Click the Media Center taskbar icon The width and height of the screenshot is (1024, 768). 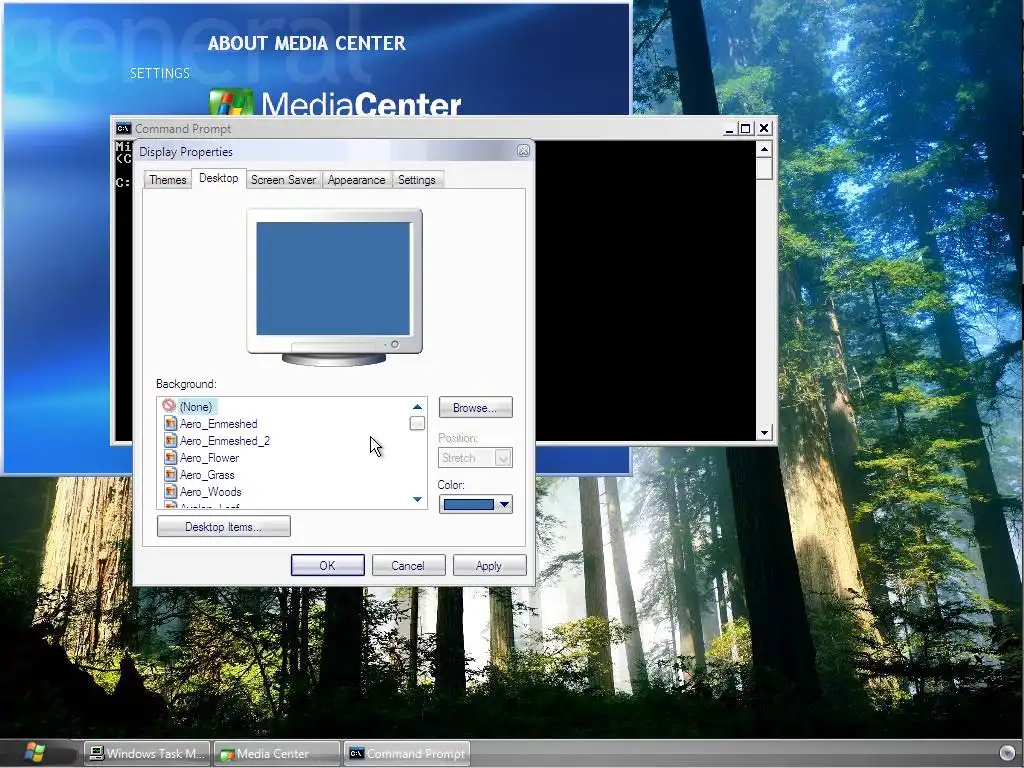tap(227, 754)
